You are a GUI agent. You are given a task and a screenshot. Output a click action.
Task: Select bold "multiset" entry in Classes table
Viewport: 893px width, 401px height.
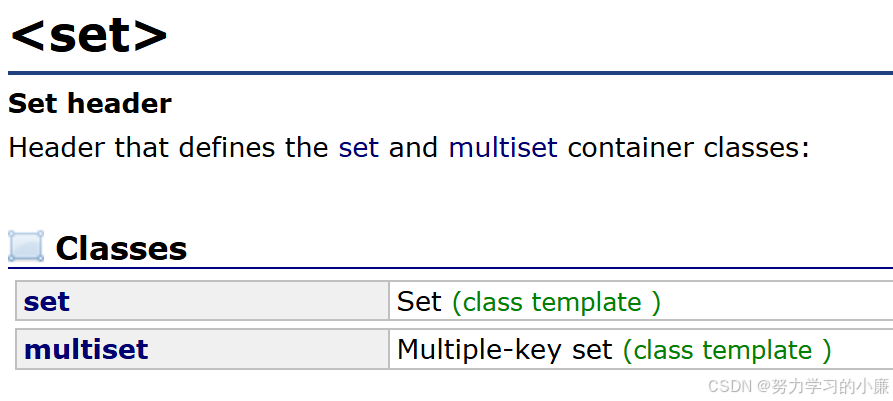tap(86, 349)
